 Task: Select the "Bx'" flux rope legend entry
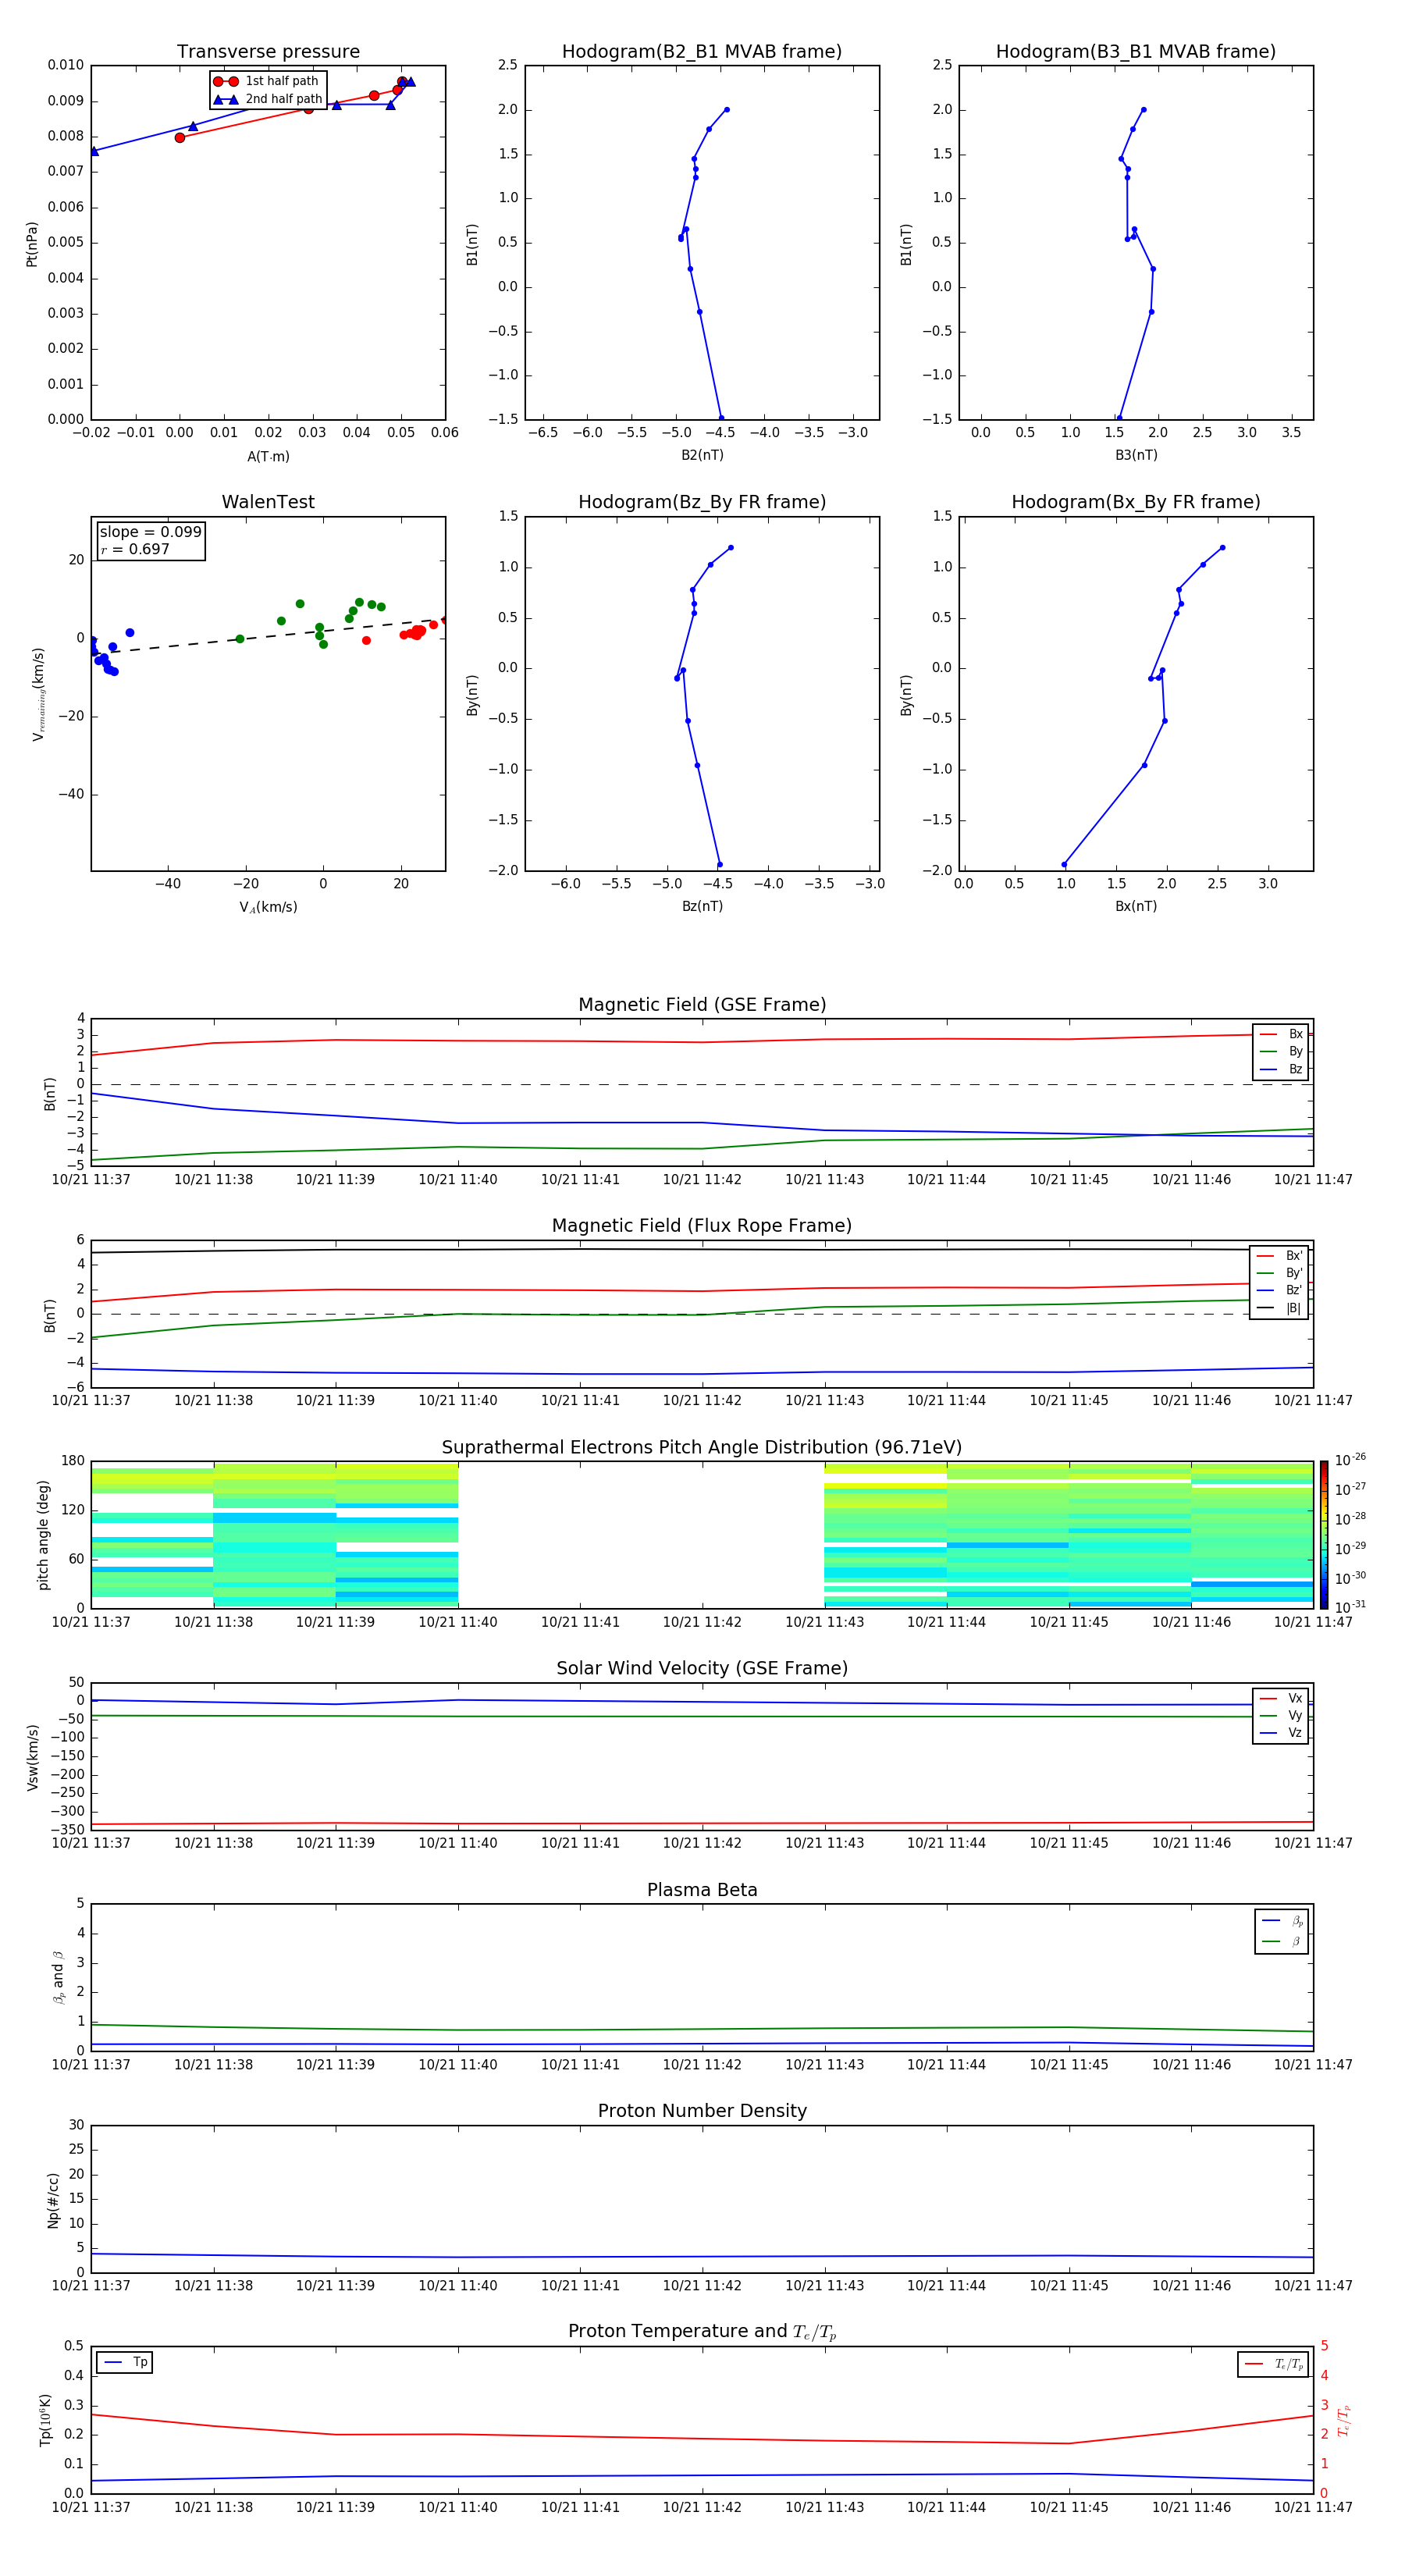pyautogui.click(x=1280, y=1256)
